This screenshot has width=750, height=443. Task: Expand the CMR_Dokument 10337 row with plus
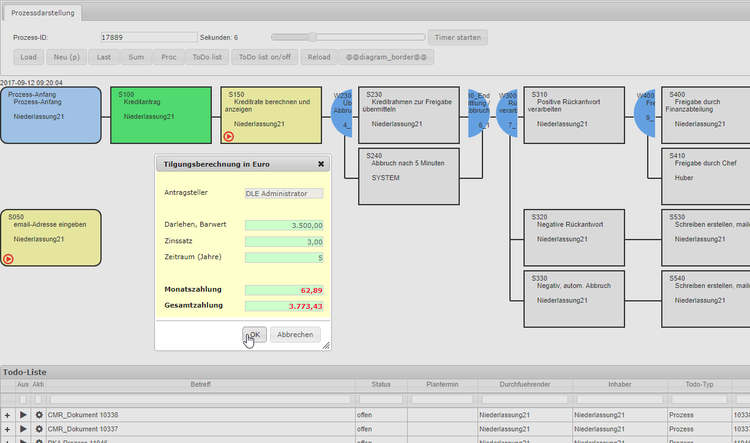tap(8, 428)
